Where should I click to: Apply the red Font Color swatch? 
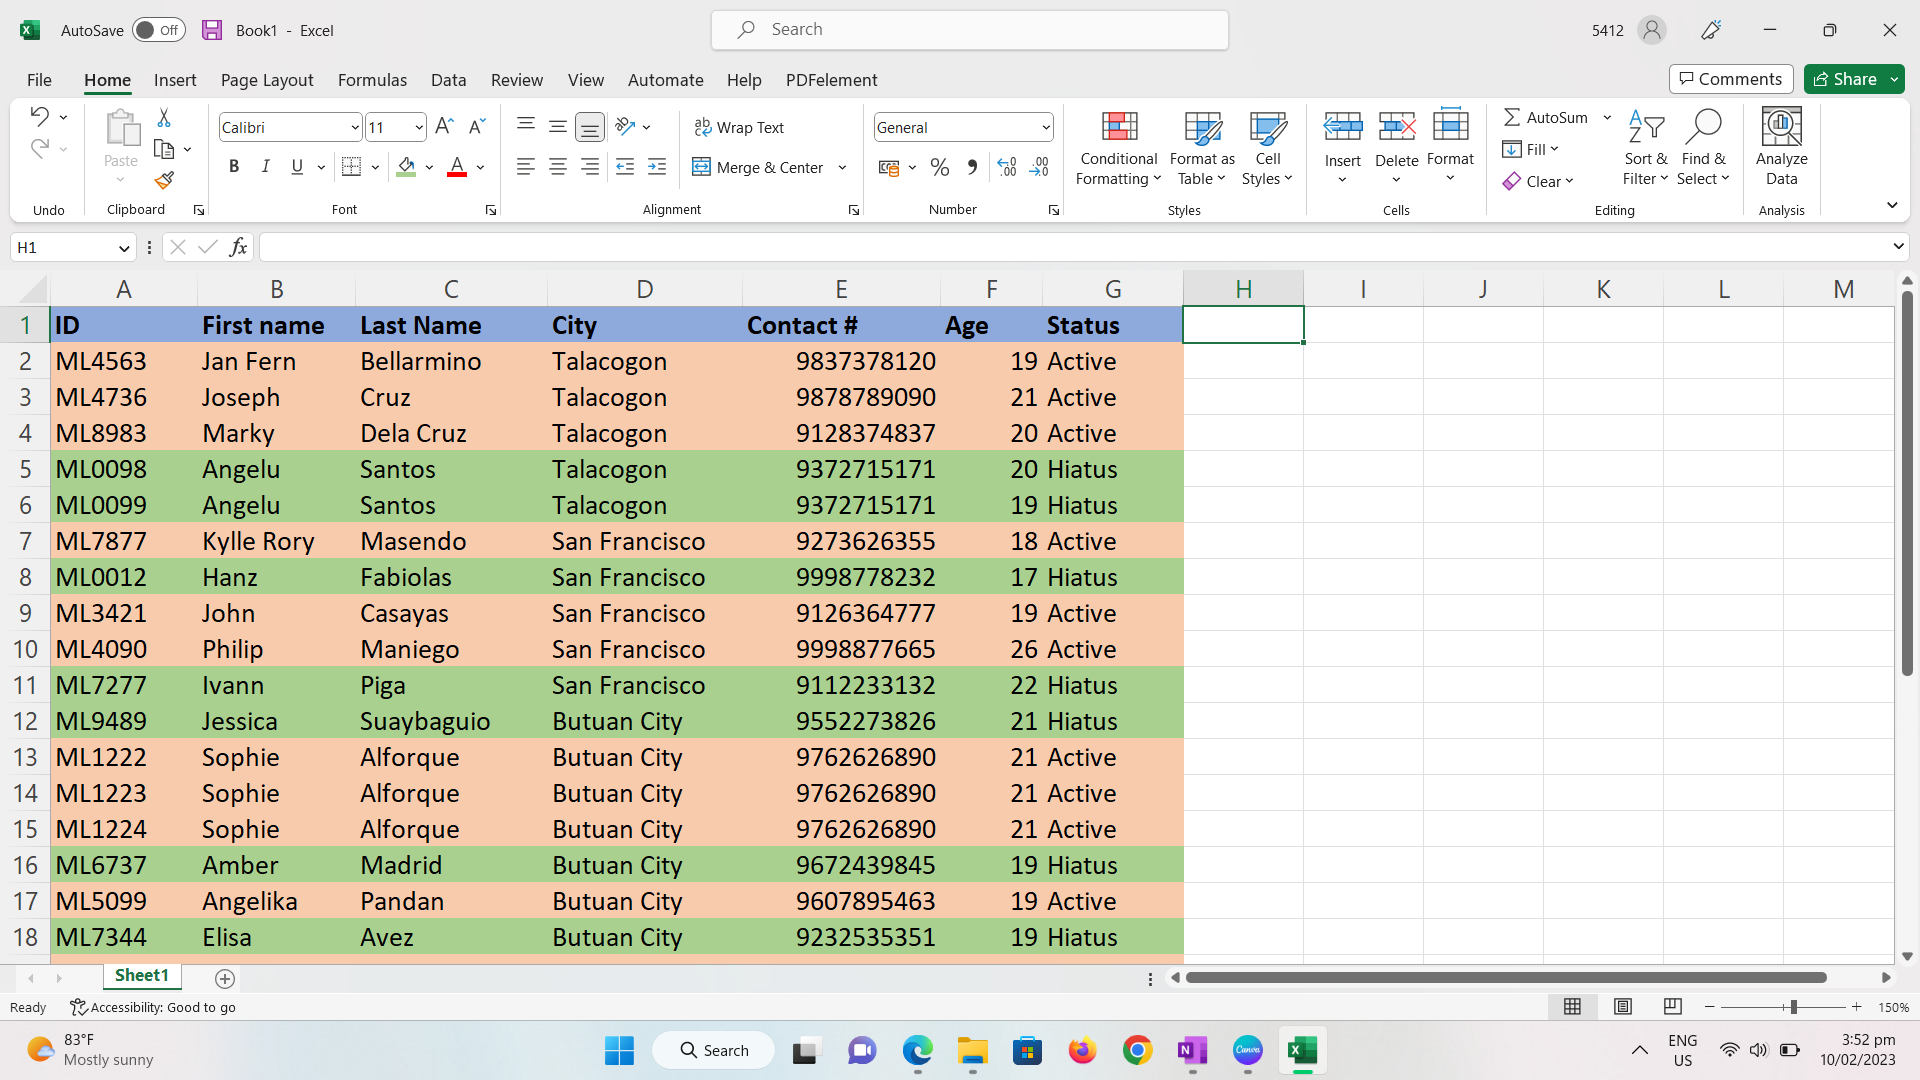pos(457,167)
